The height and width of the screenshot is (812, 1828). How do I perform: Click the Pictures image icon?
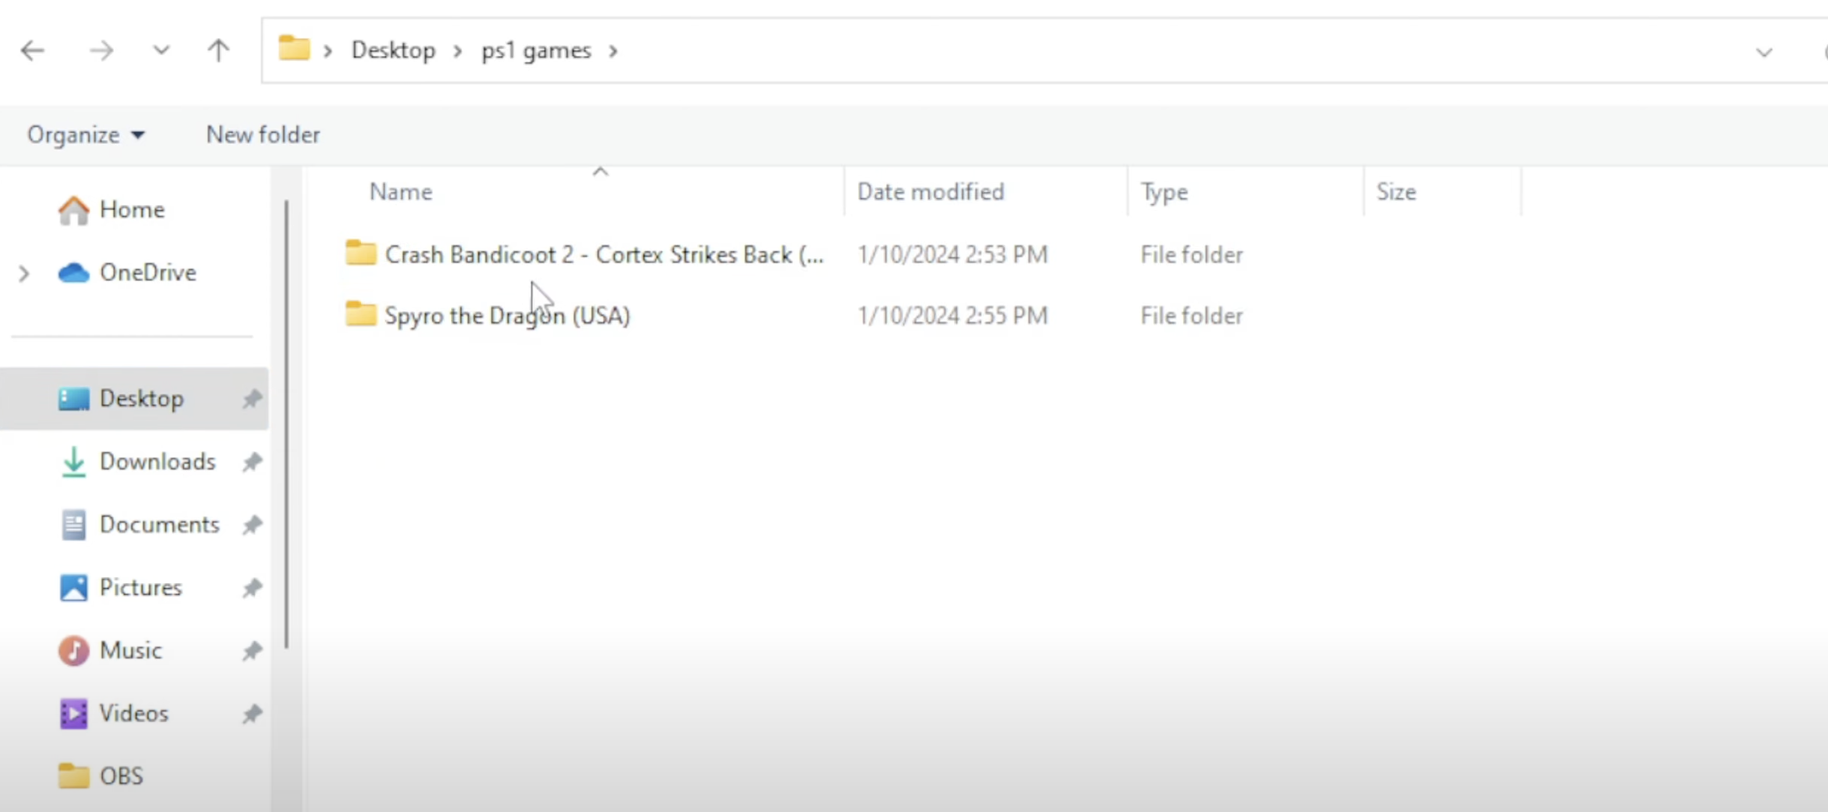pyautogui.click(x=73, y=587)
